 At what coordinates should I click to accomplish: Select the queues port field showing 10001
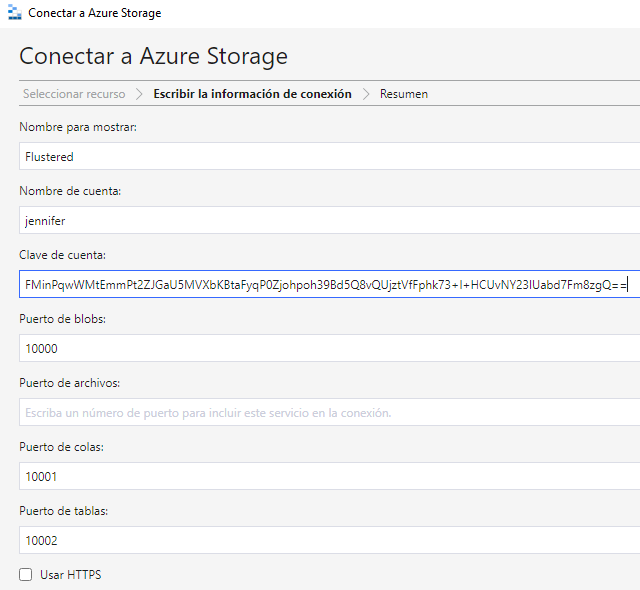click(329, 476)
